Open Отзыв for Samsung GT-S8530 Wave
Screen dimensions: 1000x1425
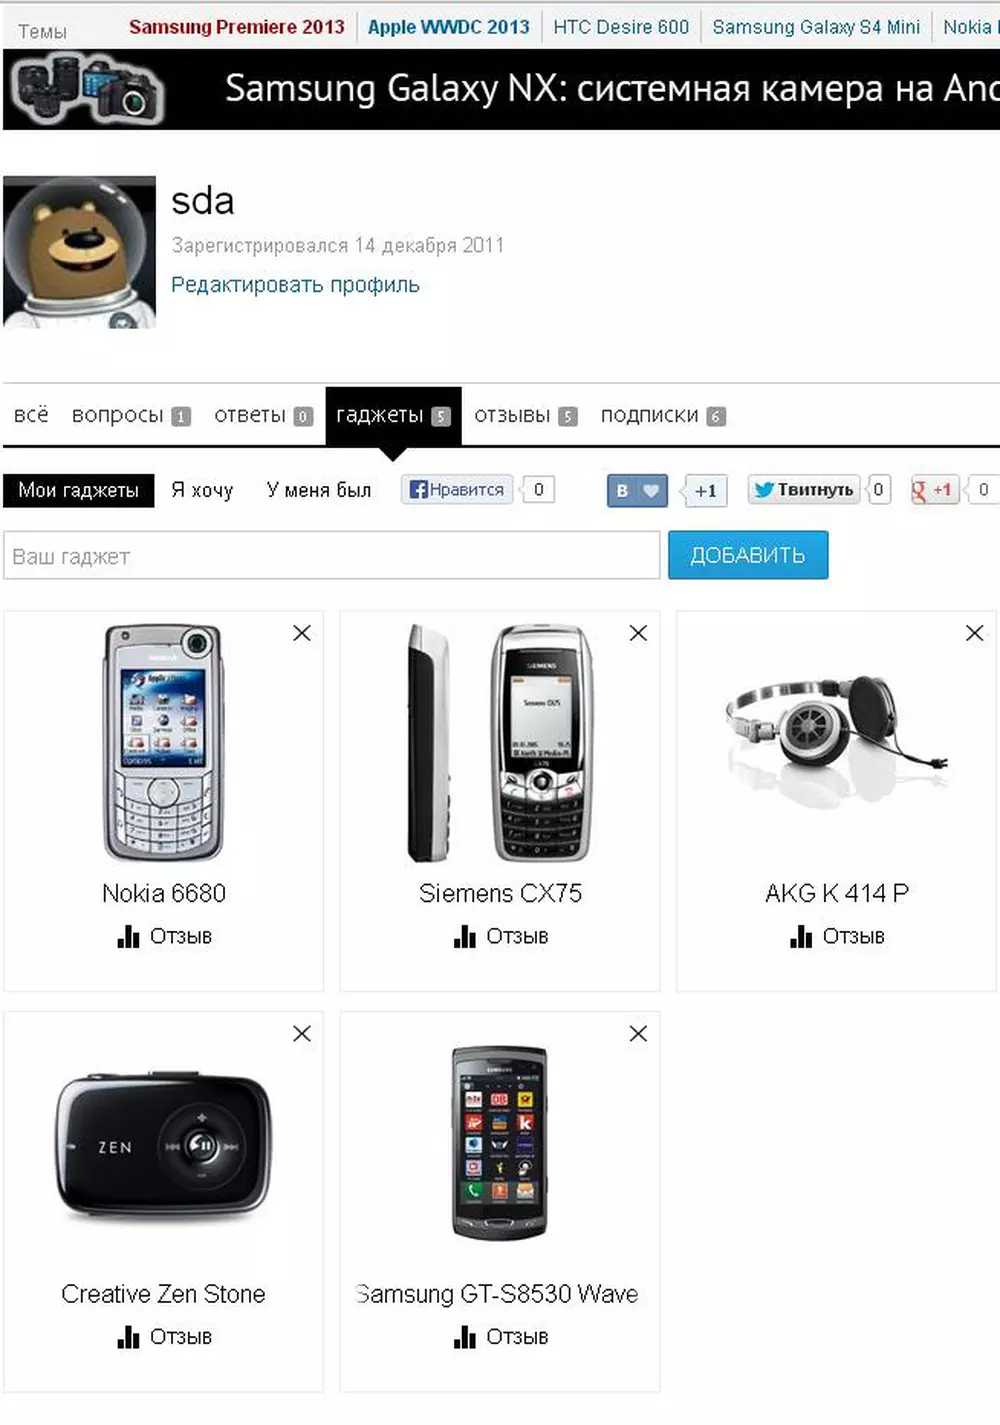[x=501, y=1337]
